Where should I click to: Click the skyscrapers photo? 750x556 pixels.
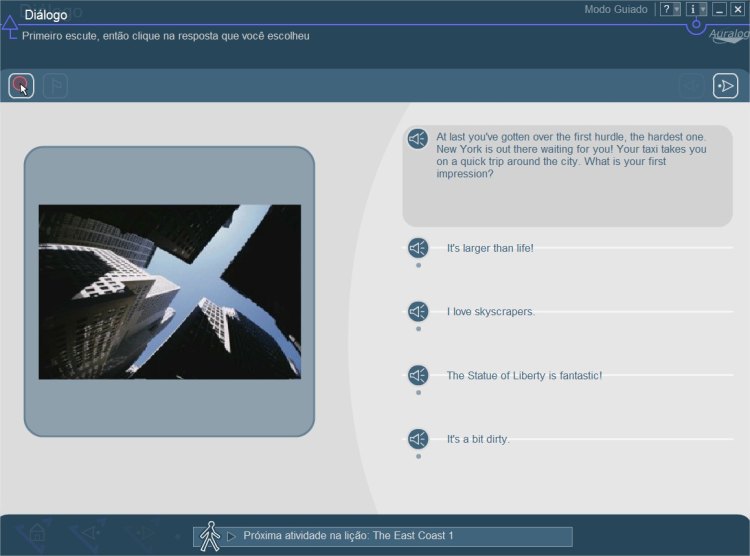pos(169,292)
